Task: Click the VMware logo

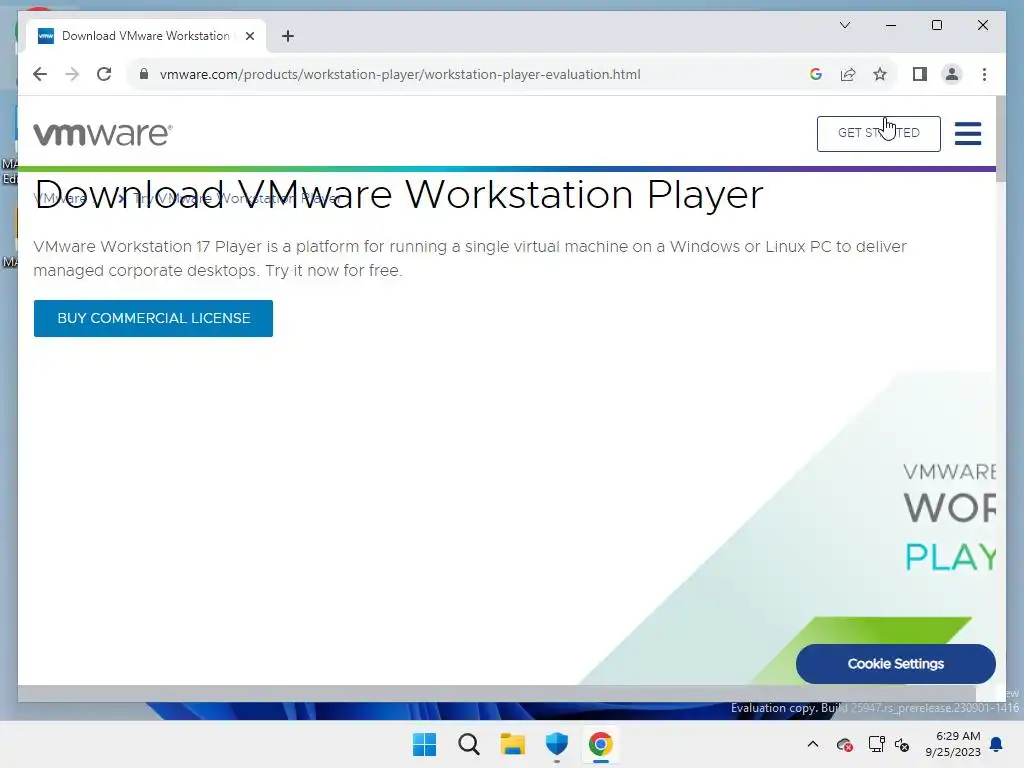Action: click(x=103, y=134)
